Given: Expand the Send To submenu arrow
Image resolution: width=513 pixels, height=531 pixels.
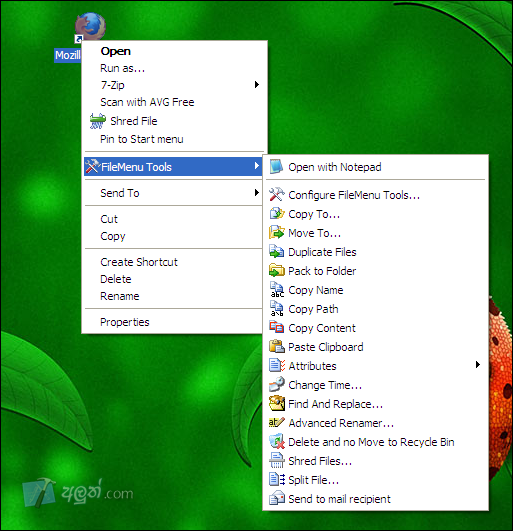Looking at the screenshot, I should click(257, 193).
